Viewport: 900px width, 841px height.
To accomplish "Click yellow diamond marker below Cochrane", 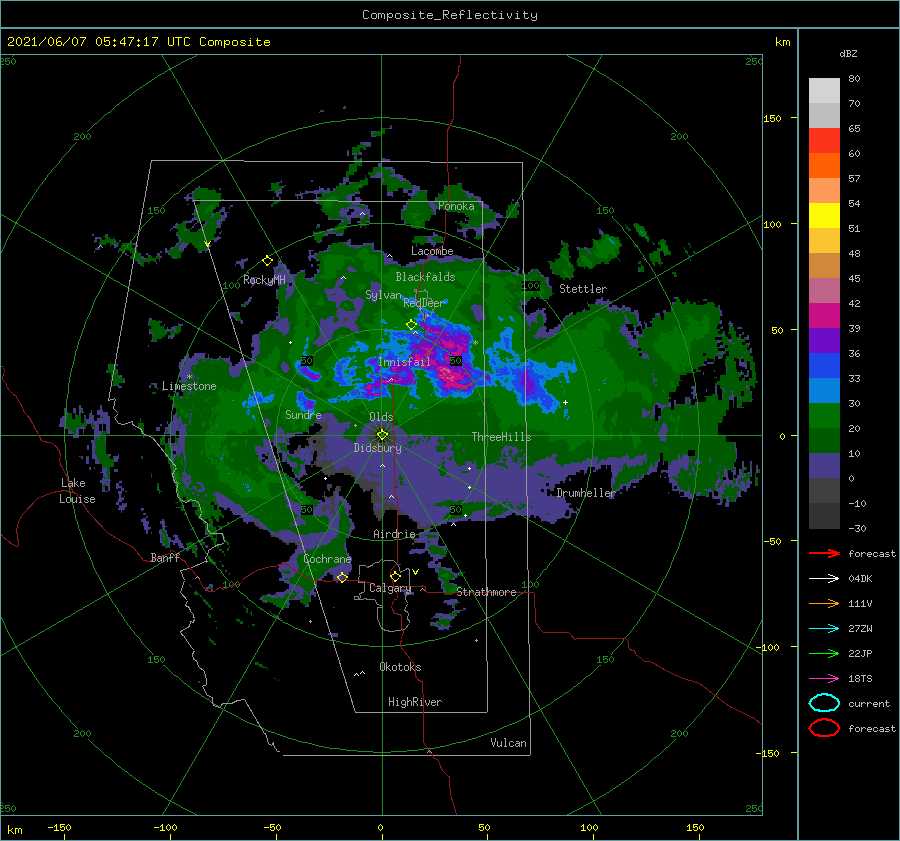I will pos(342,577).
